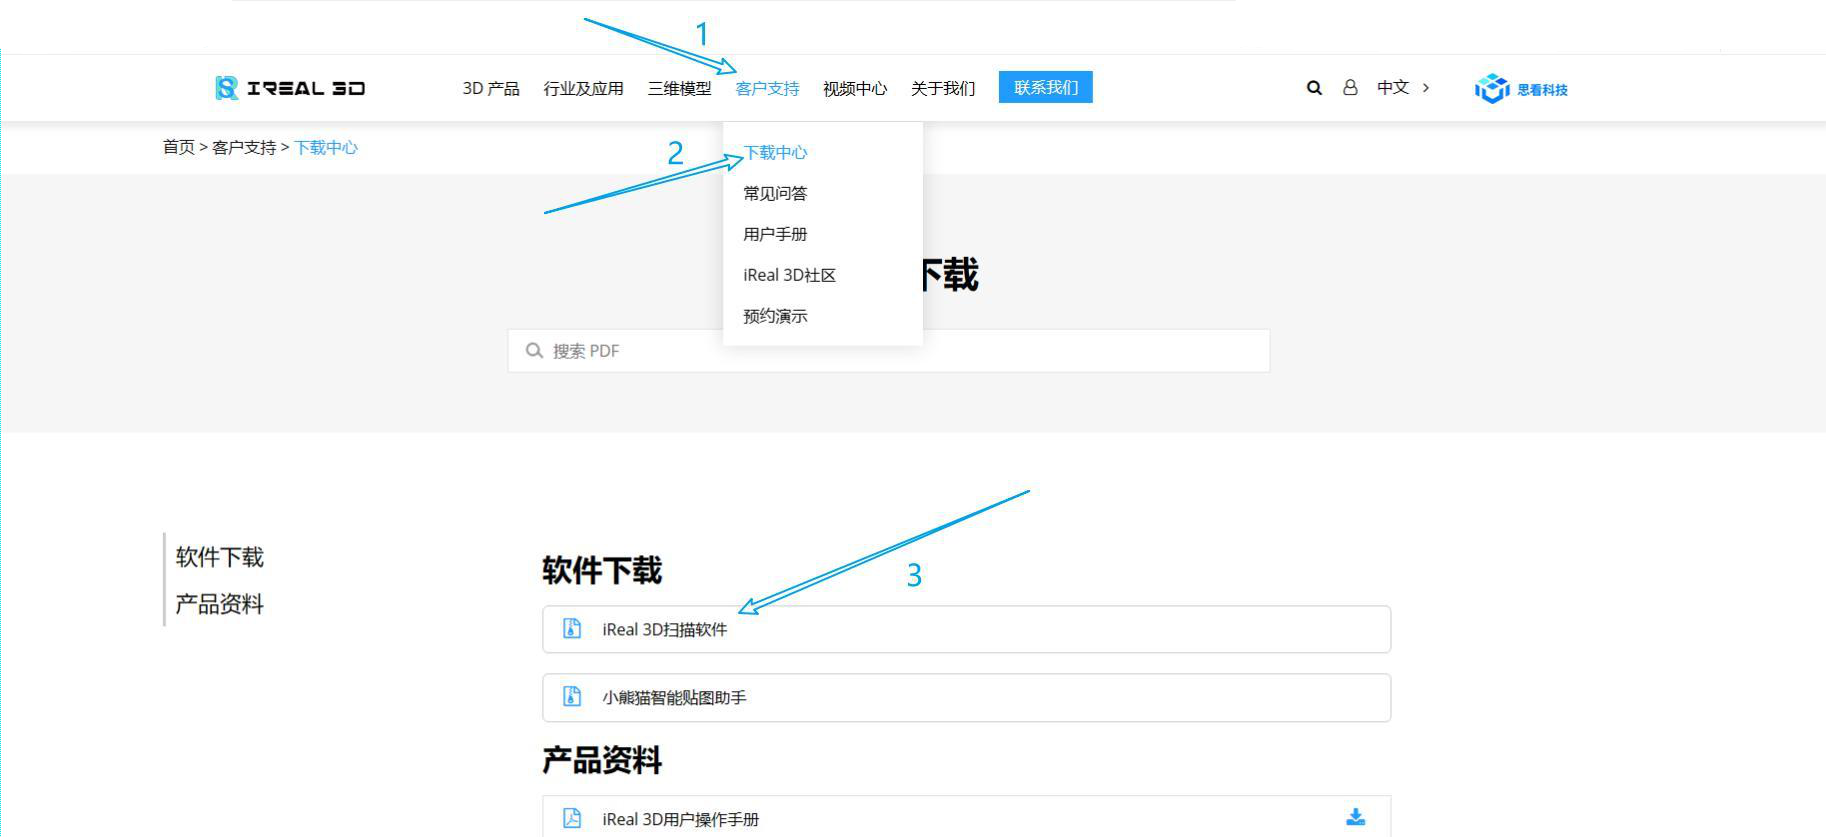1826x837 pixels.
Task: Select 预约演示 in the dropdown
Action: pos(775,316)
